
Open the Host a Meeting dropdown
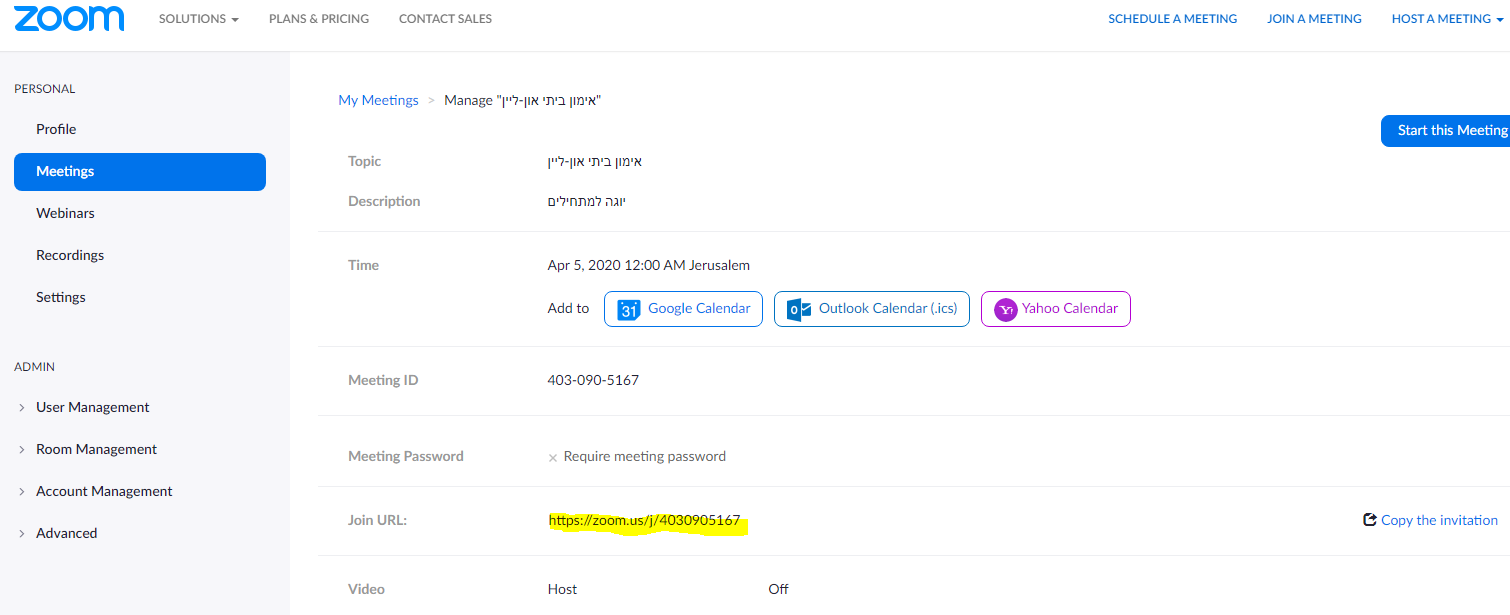coord(1449,19)
